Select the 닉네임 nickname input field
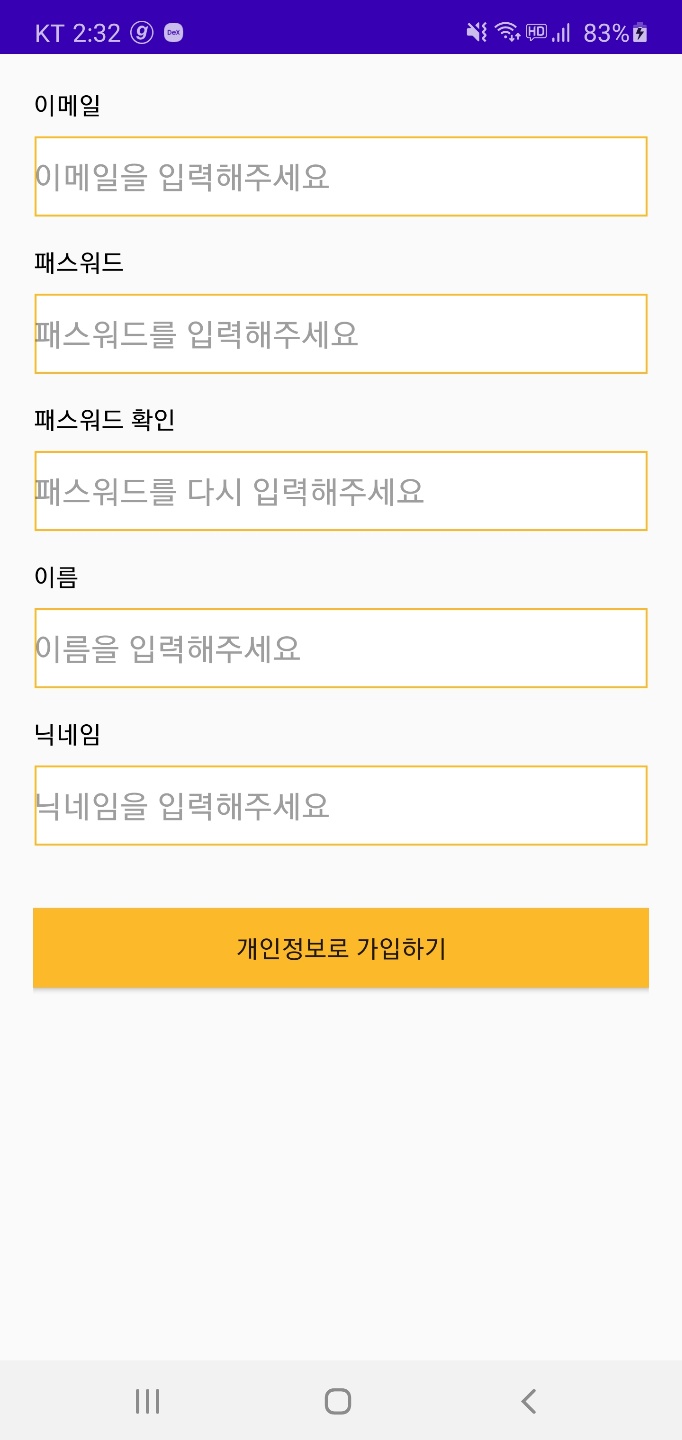 [341, 805]
